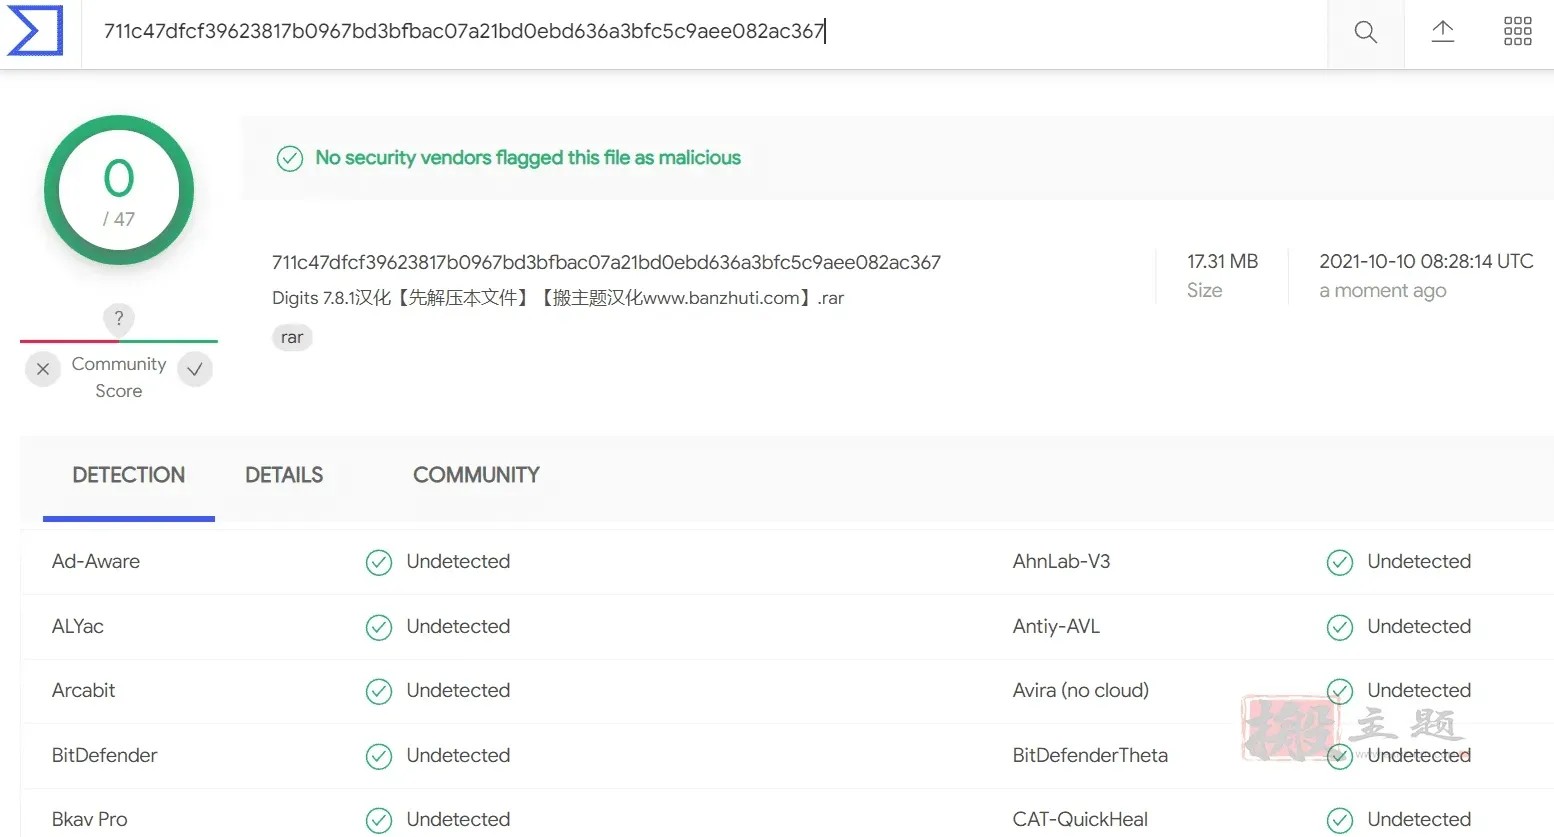This screenshot has width=1554, height=837.
Task: Click the rar tag chip
Action: pos(292,337)
